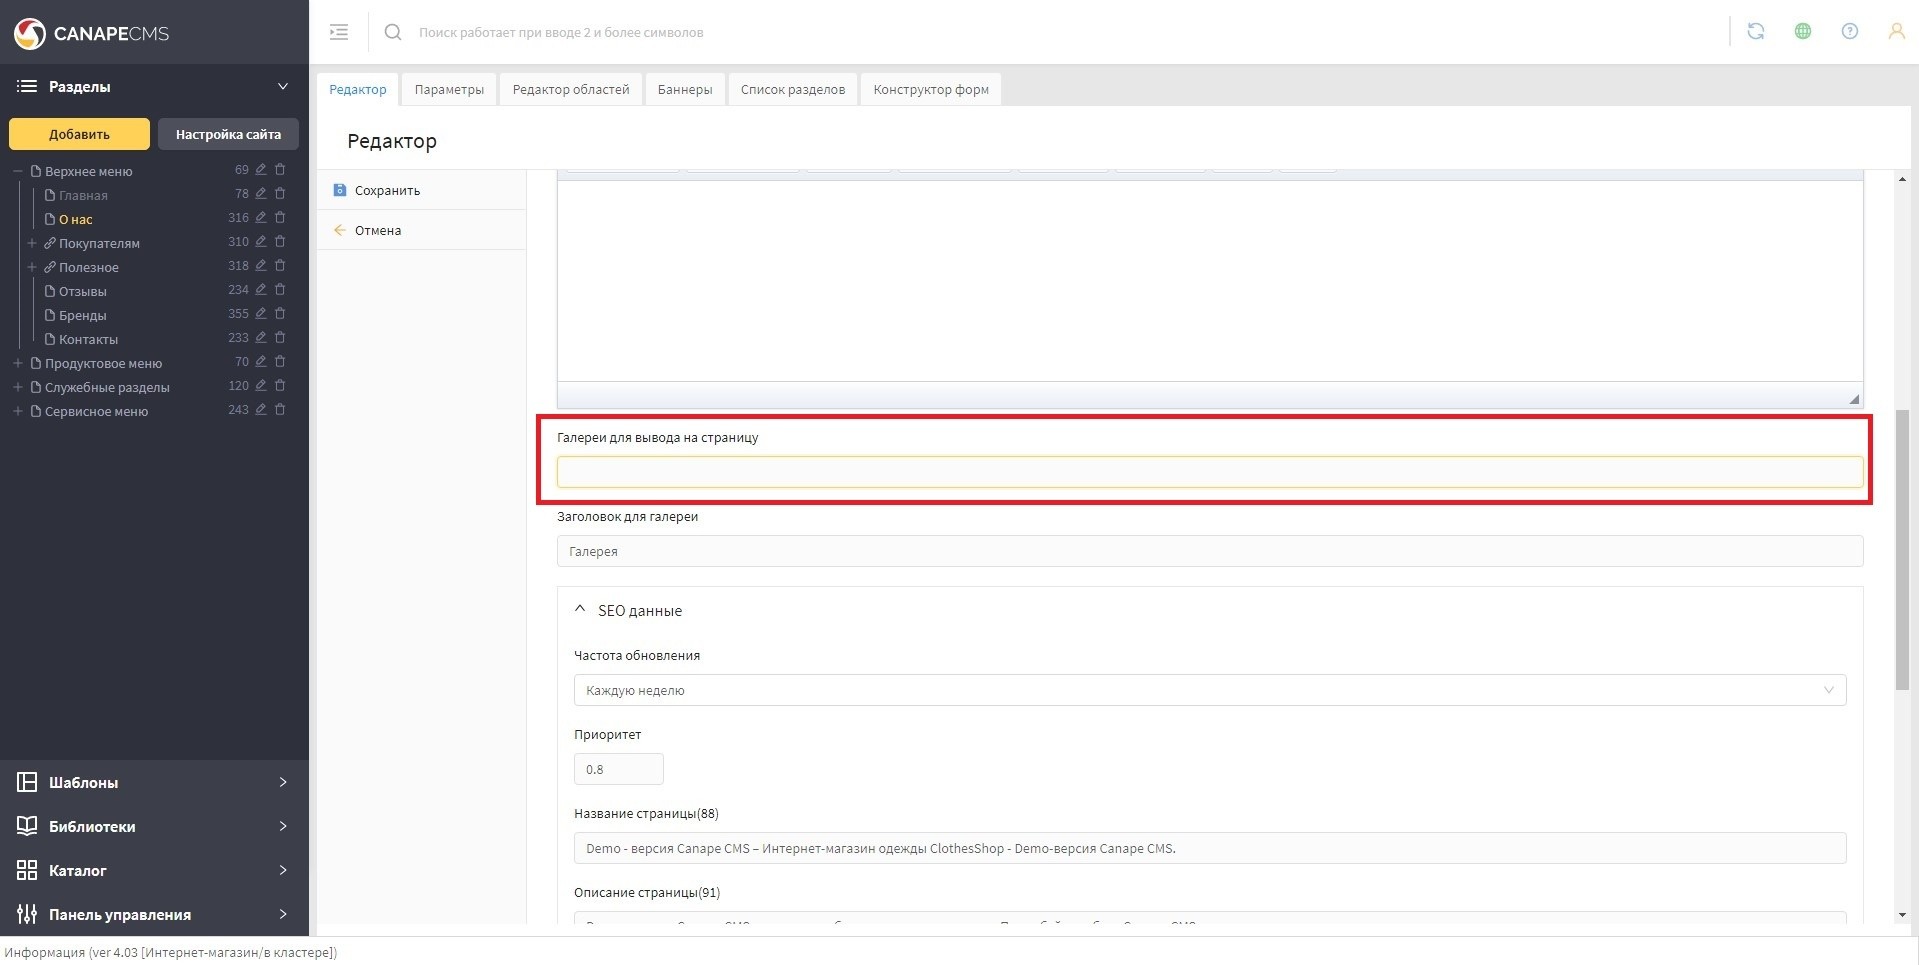Image resolution: width=1919 pixels, height=965 pixels.
Task: Click the editor vertical scrollbar
Action: pyautogui.click(x=1901, y=548)
